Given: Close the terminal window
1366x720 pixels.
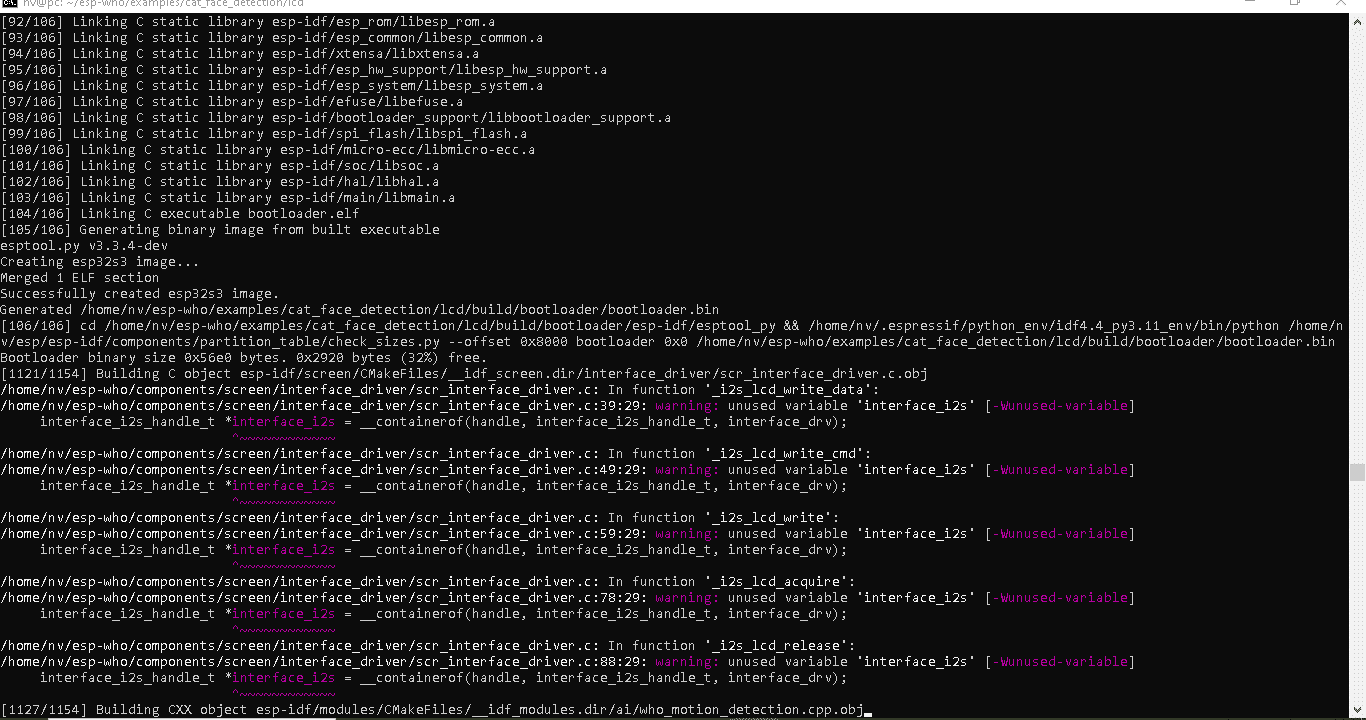Looking at the screenshot, I should 1341,4.
